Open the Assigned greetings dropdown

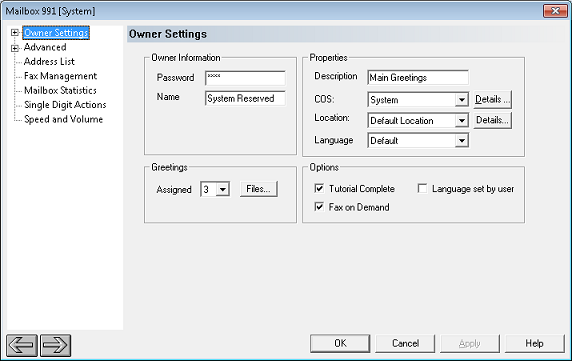click(x=223, y=189)
